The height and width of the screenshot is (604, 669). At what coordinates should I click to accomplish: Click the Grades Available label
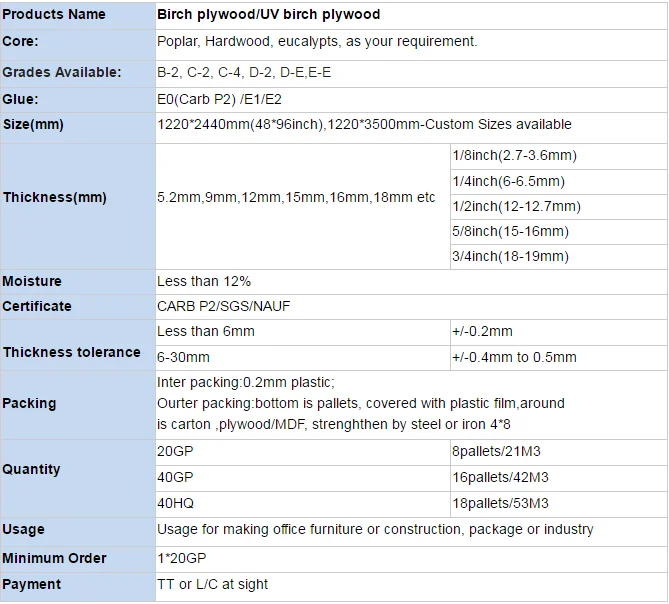pos(62,72)
